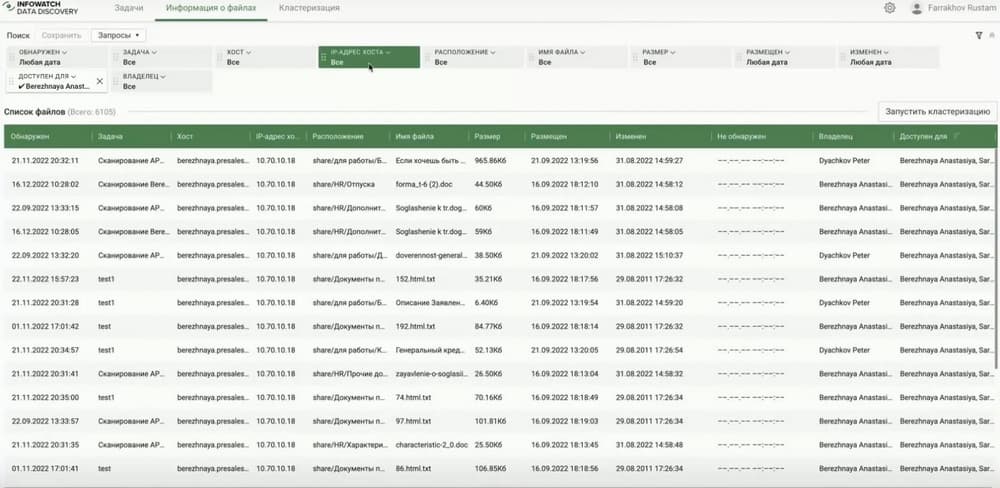Click the Farrakhov Rustam user name
The image size is (1000, 488).
point(963,8)
